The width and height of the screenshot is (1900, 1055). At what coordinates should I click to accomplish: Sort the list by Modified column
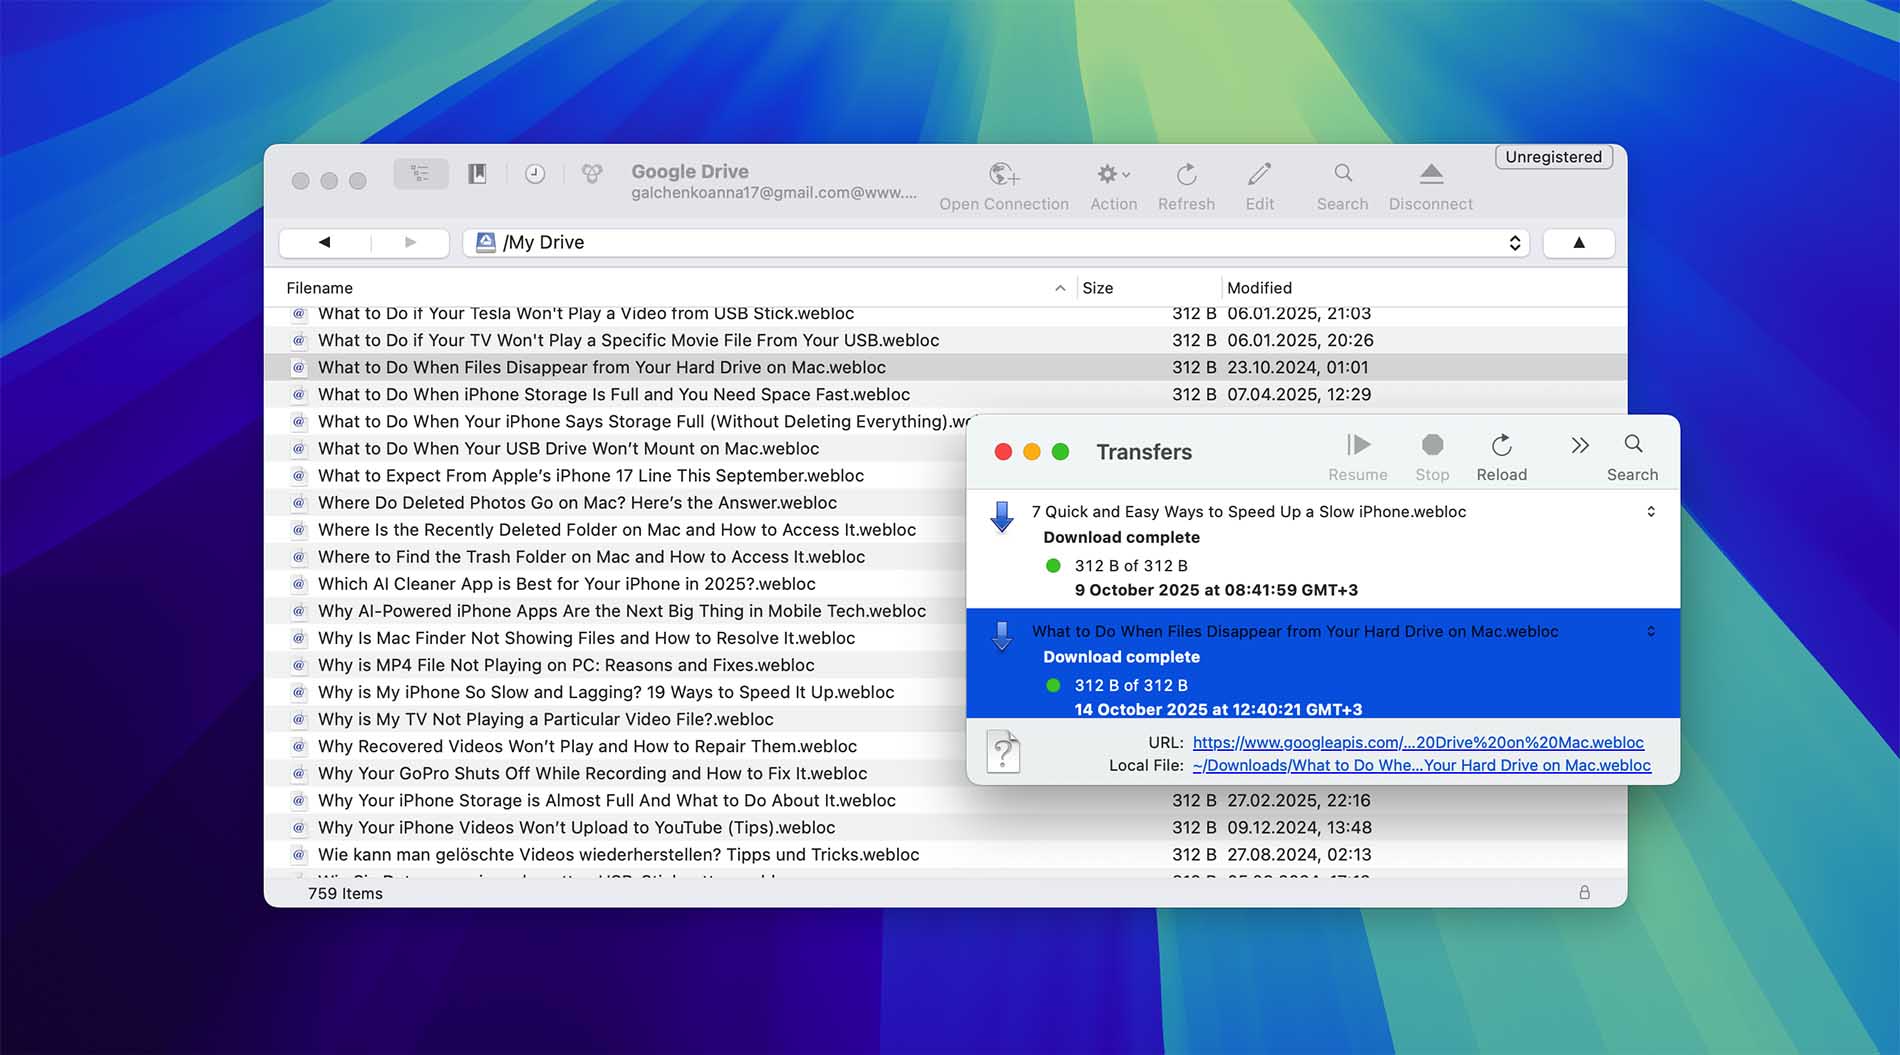[1259, 288]
